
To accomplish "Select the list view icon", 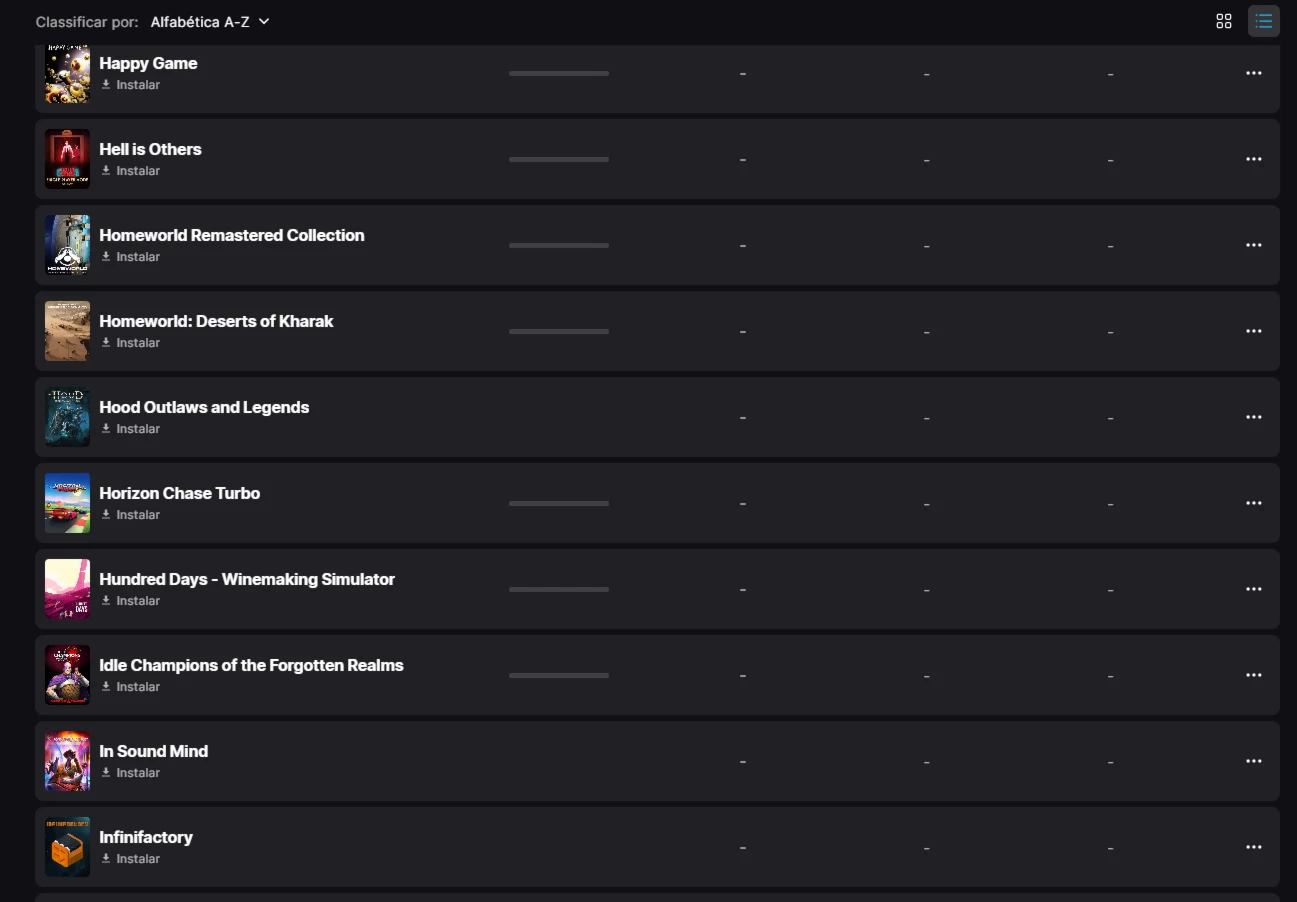I will tap(1264, 21).
